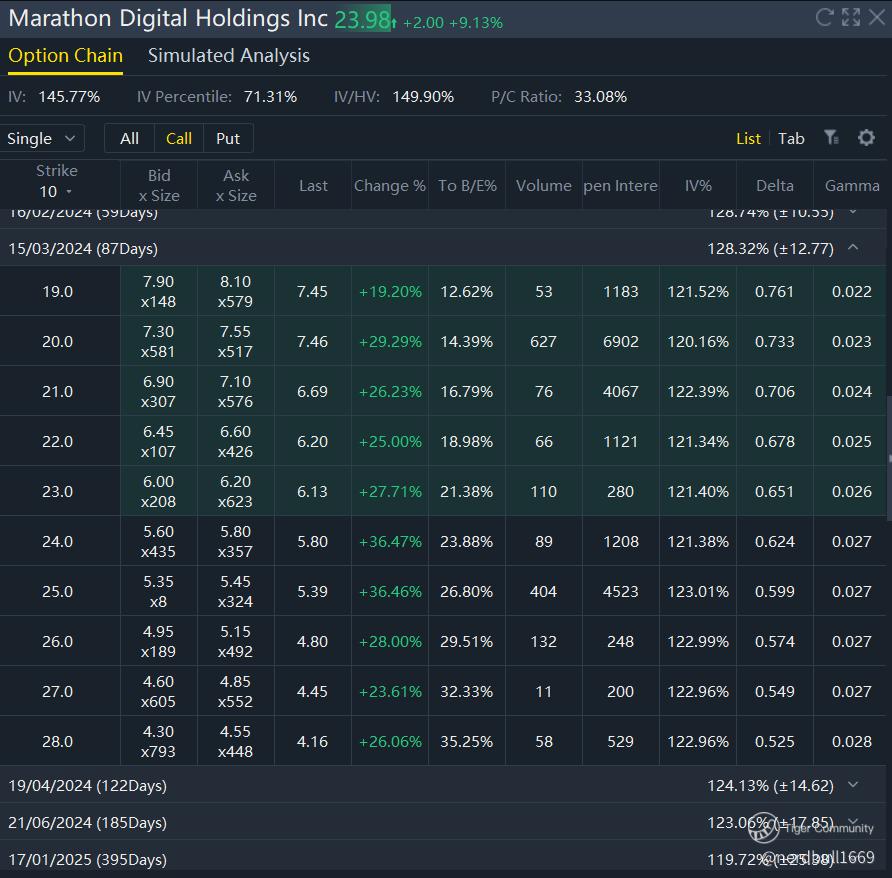Click the 5.60 bid price for strike 24.0
Screen dimensions: 892x878
[158, 532]
